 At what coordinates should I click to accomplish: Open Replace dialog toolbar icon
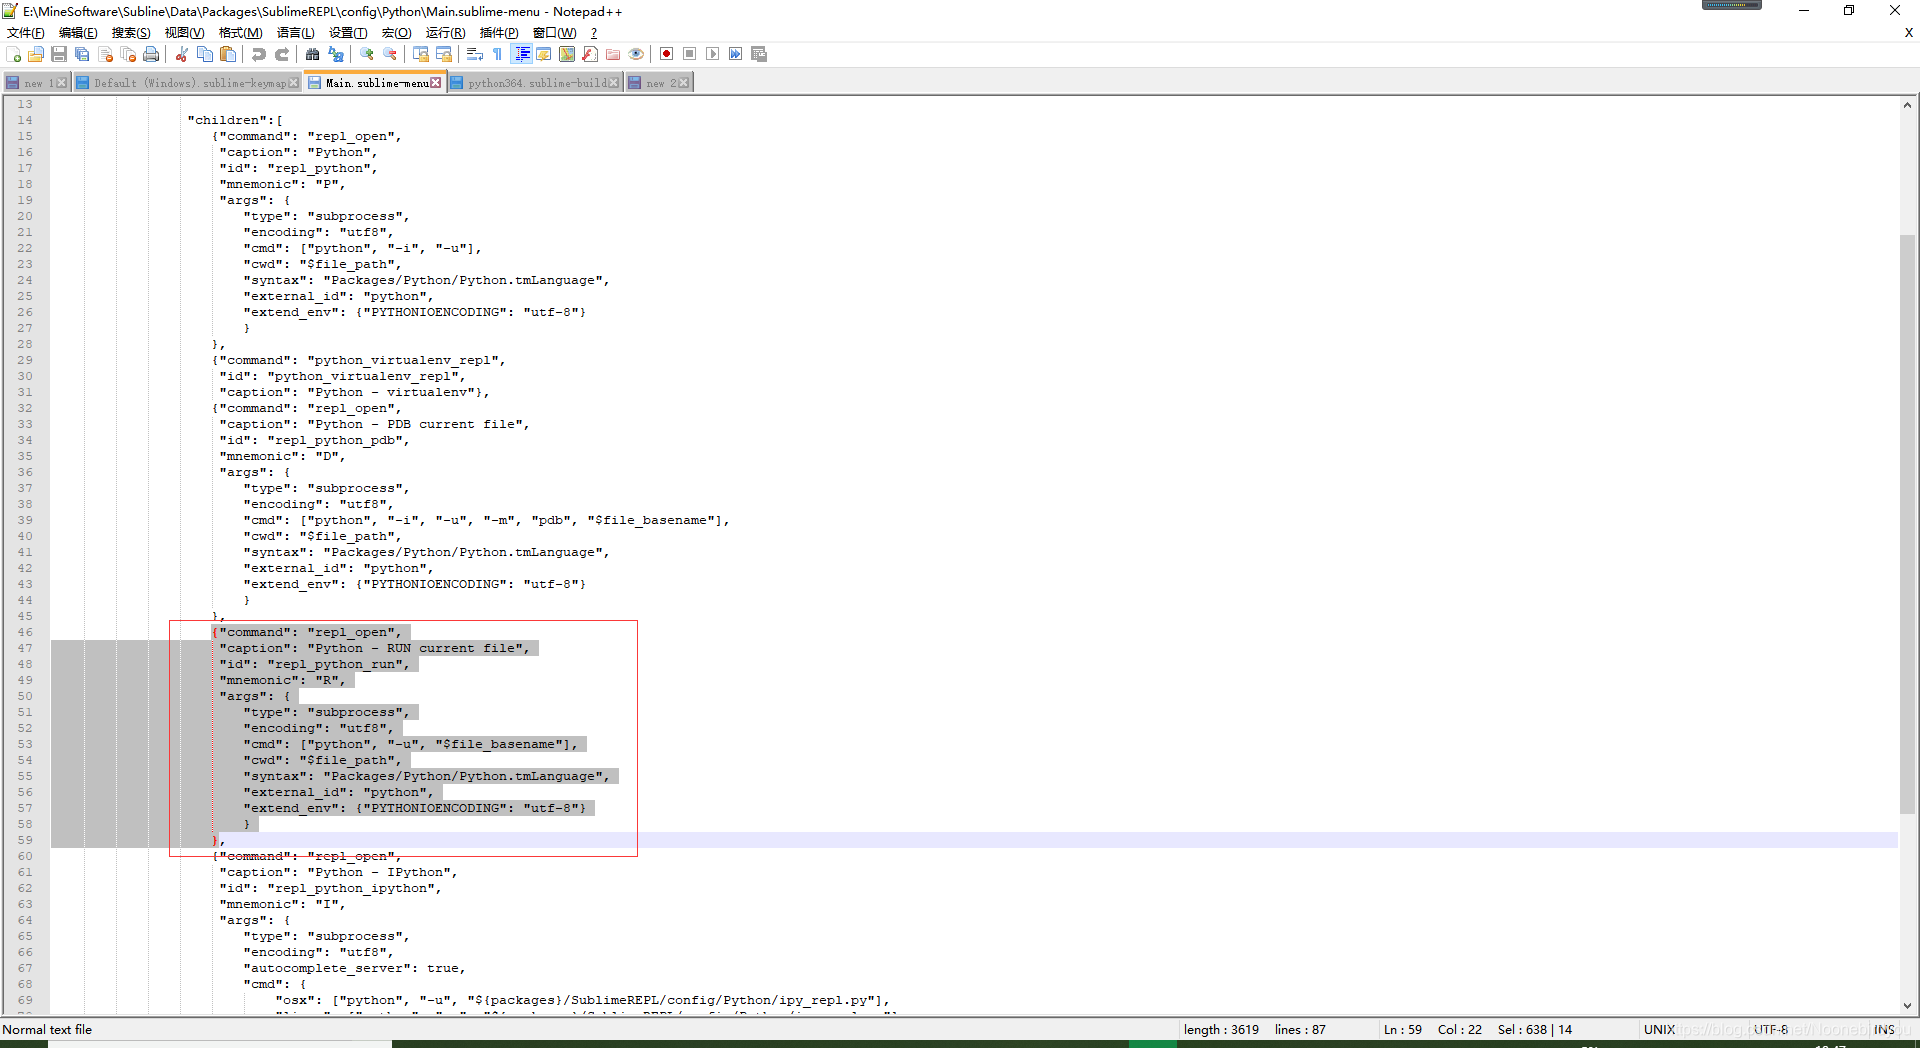(x=336, y=54)
